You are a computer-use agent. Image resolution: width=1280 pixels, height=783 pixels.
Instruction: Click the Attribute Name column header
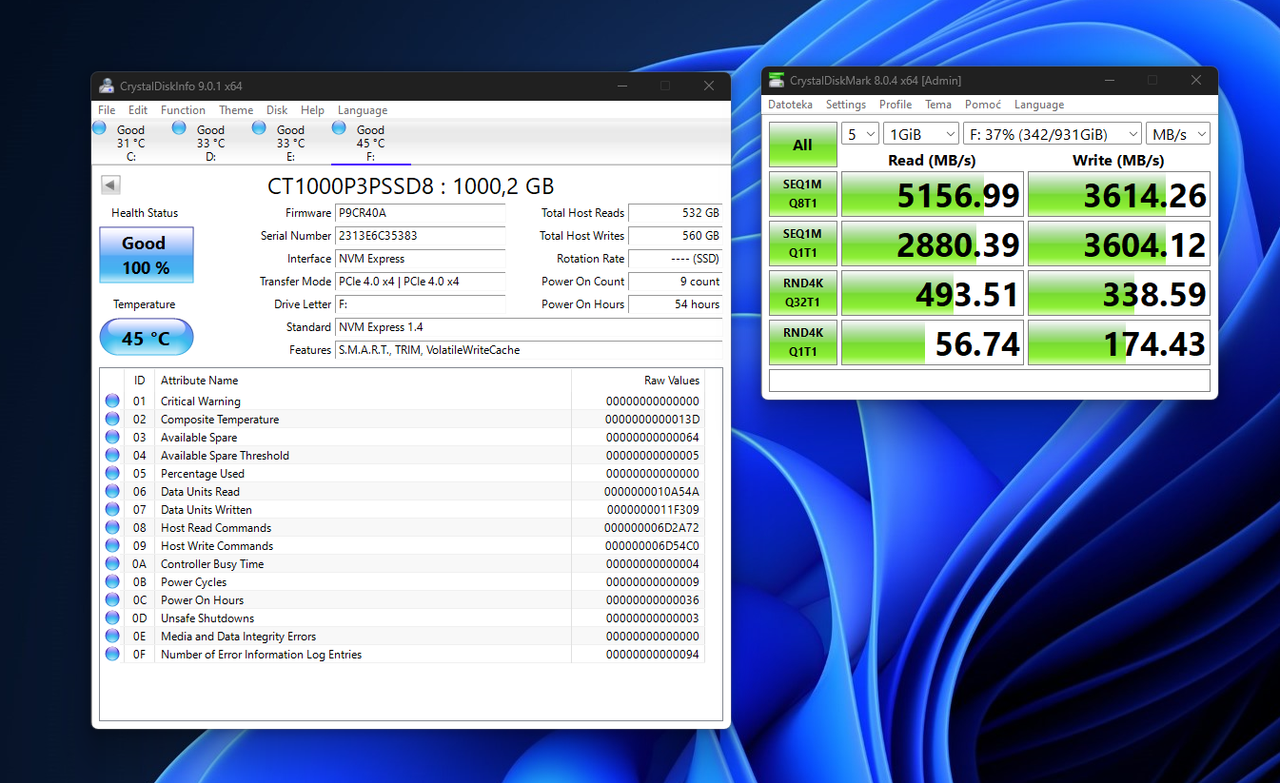click(x=363, y=380)
